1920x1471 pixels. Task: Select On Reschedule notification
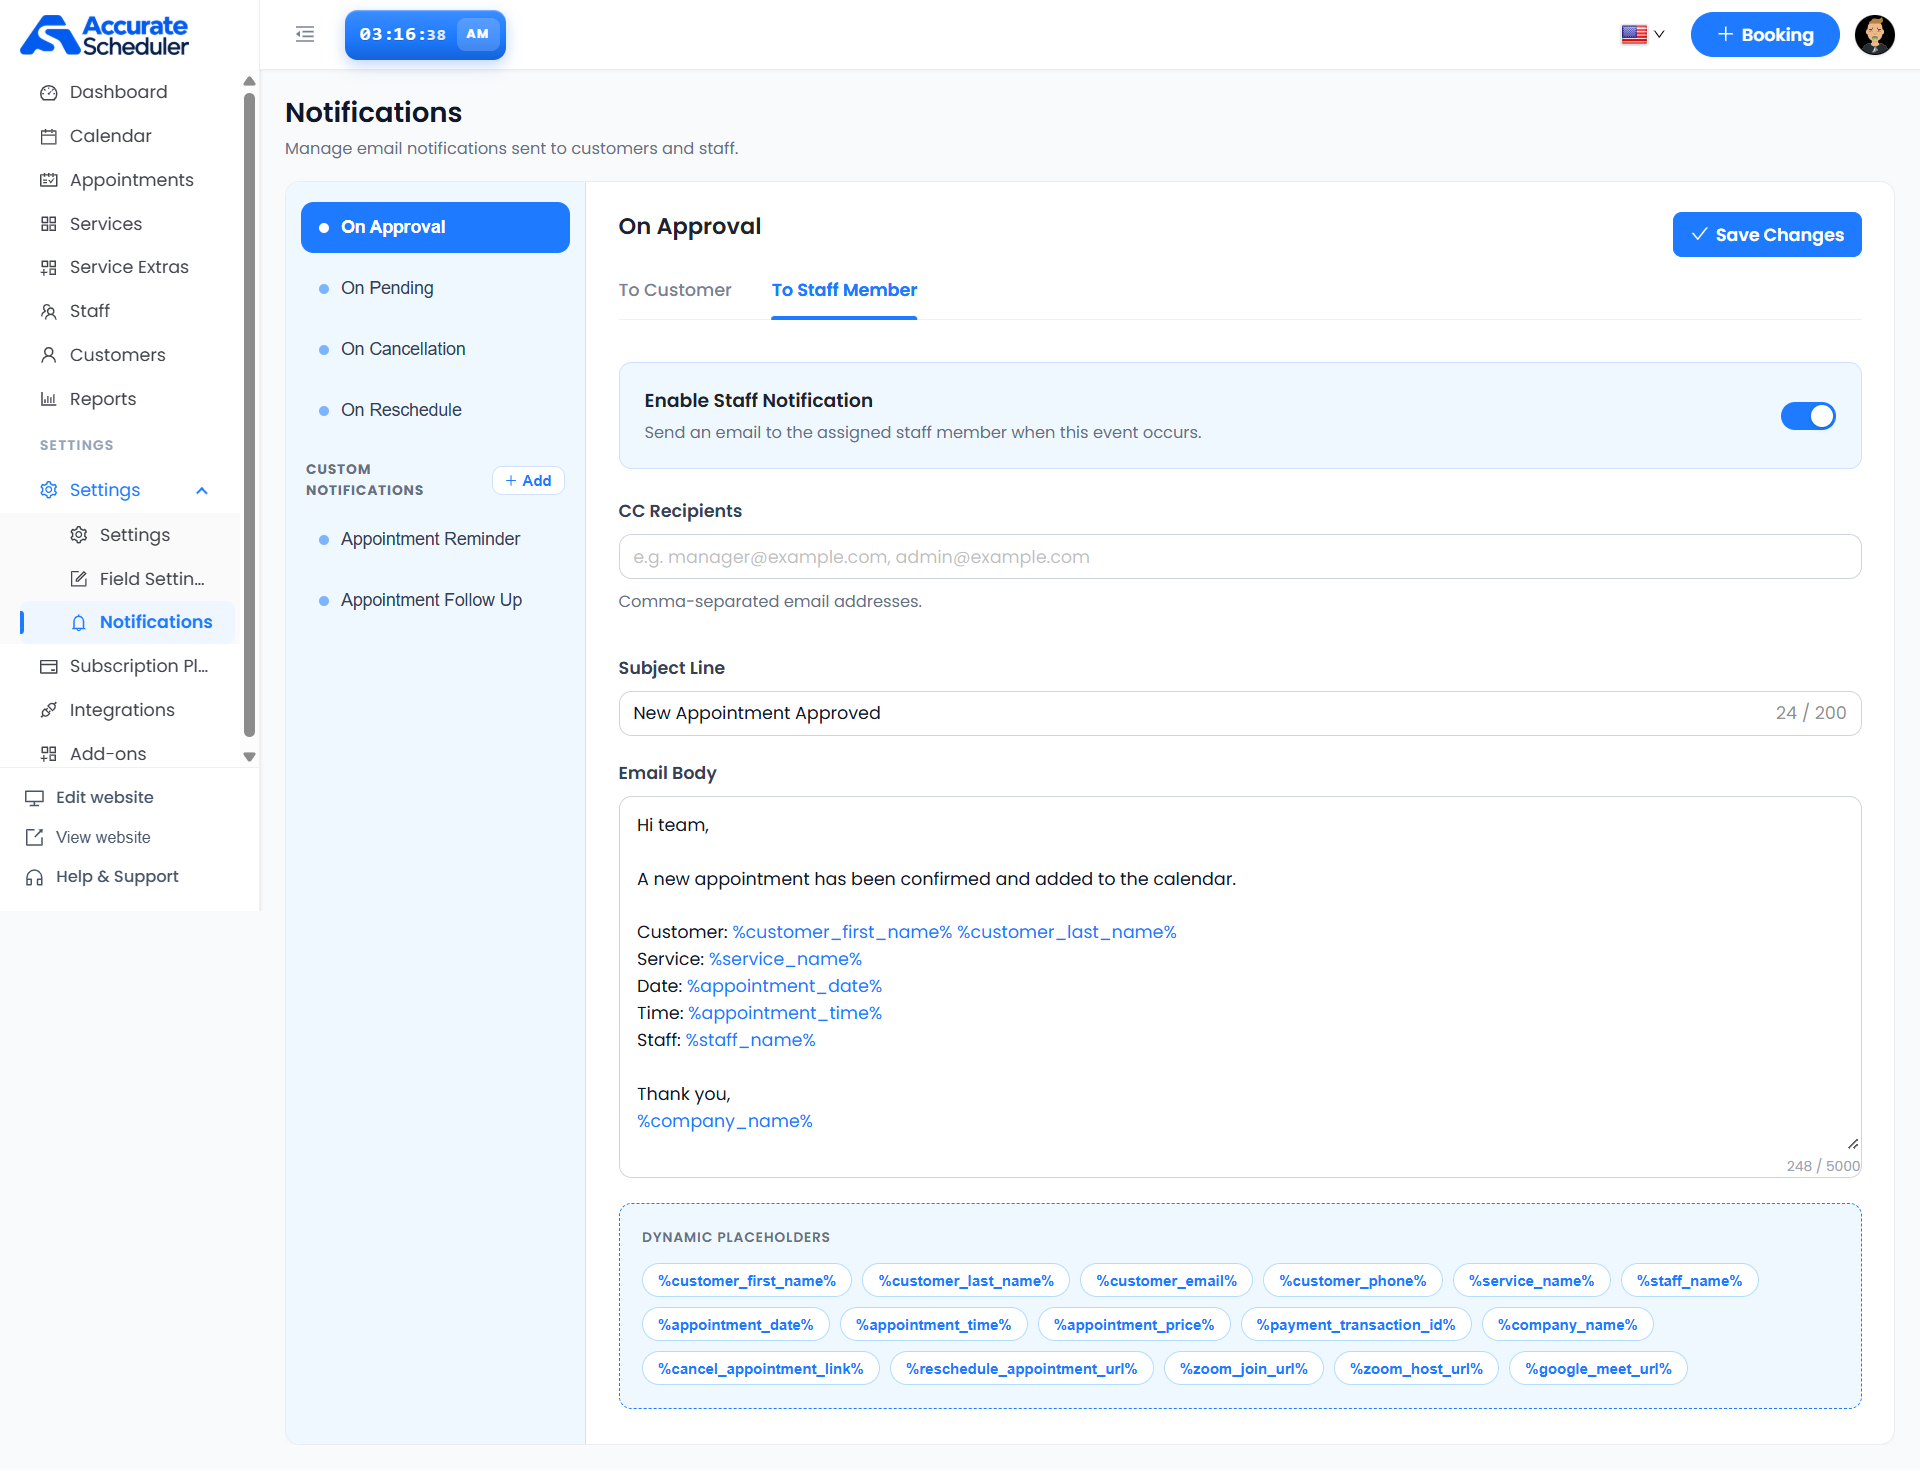[435, 411]
